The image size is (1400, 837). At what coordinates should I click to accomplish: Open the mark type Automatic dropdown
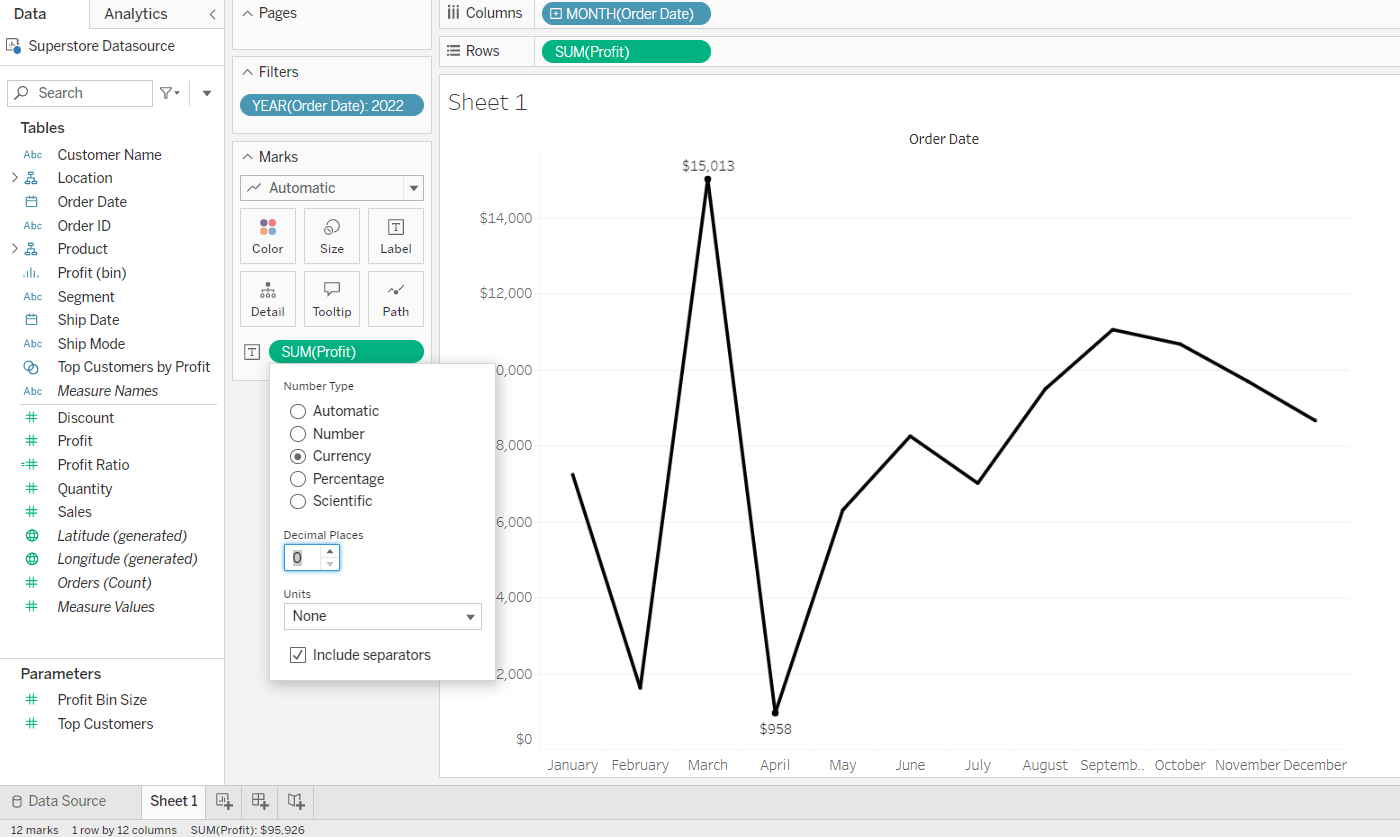(332, 188)
